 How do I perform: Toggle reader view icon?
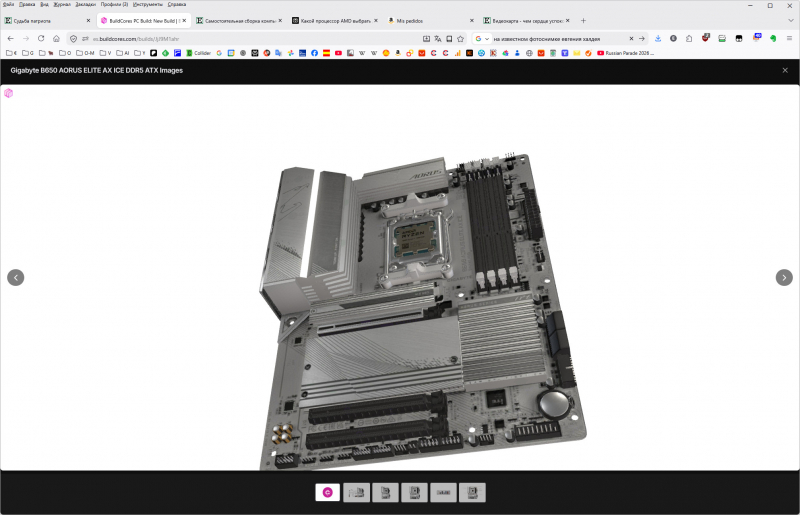pos(449,39)
